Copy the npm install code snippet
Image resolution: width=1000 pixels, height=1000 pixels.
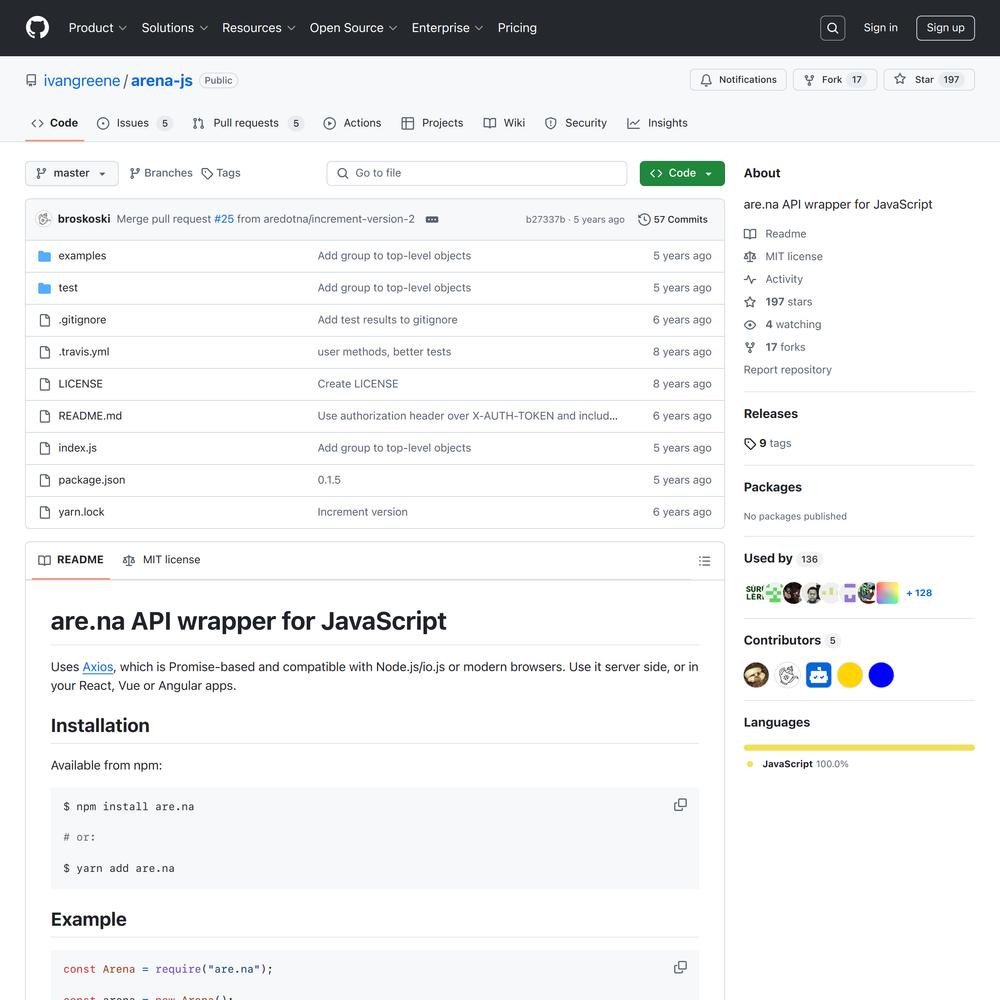tap(680, 805)
